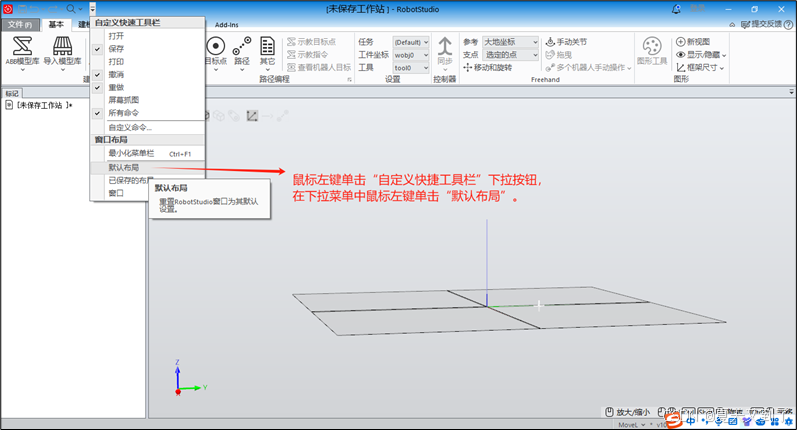Click the magnifier search icon in title bar
This screenshot has height=430, width=797.
coord(71,9)
